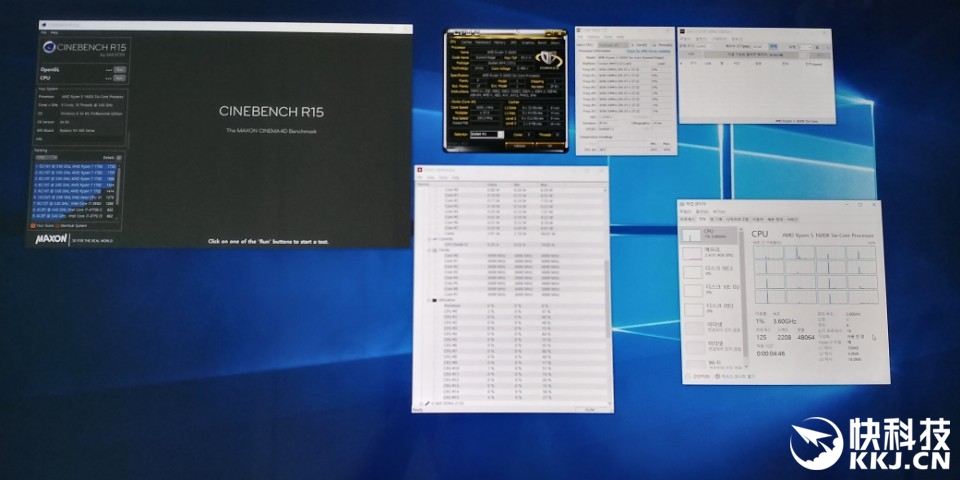Collapse the Utilization group in the sensor window
The image size is (960, 480).
pos(428,300)
